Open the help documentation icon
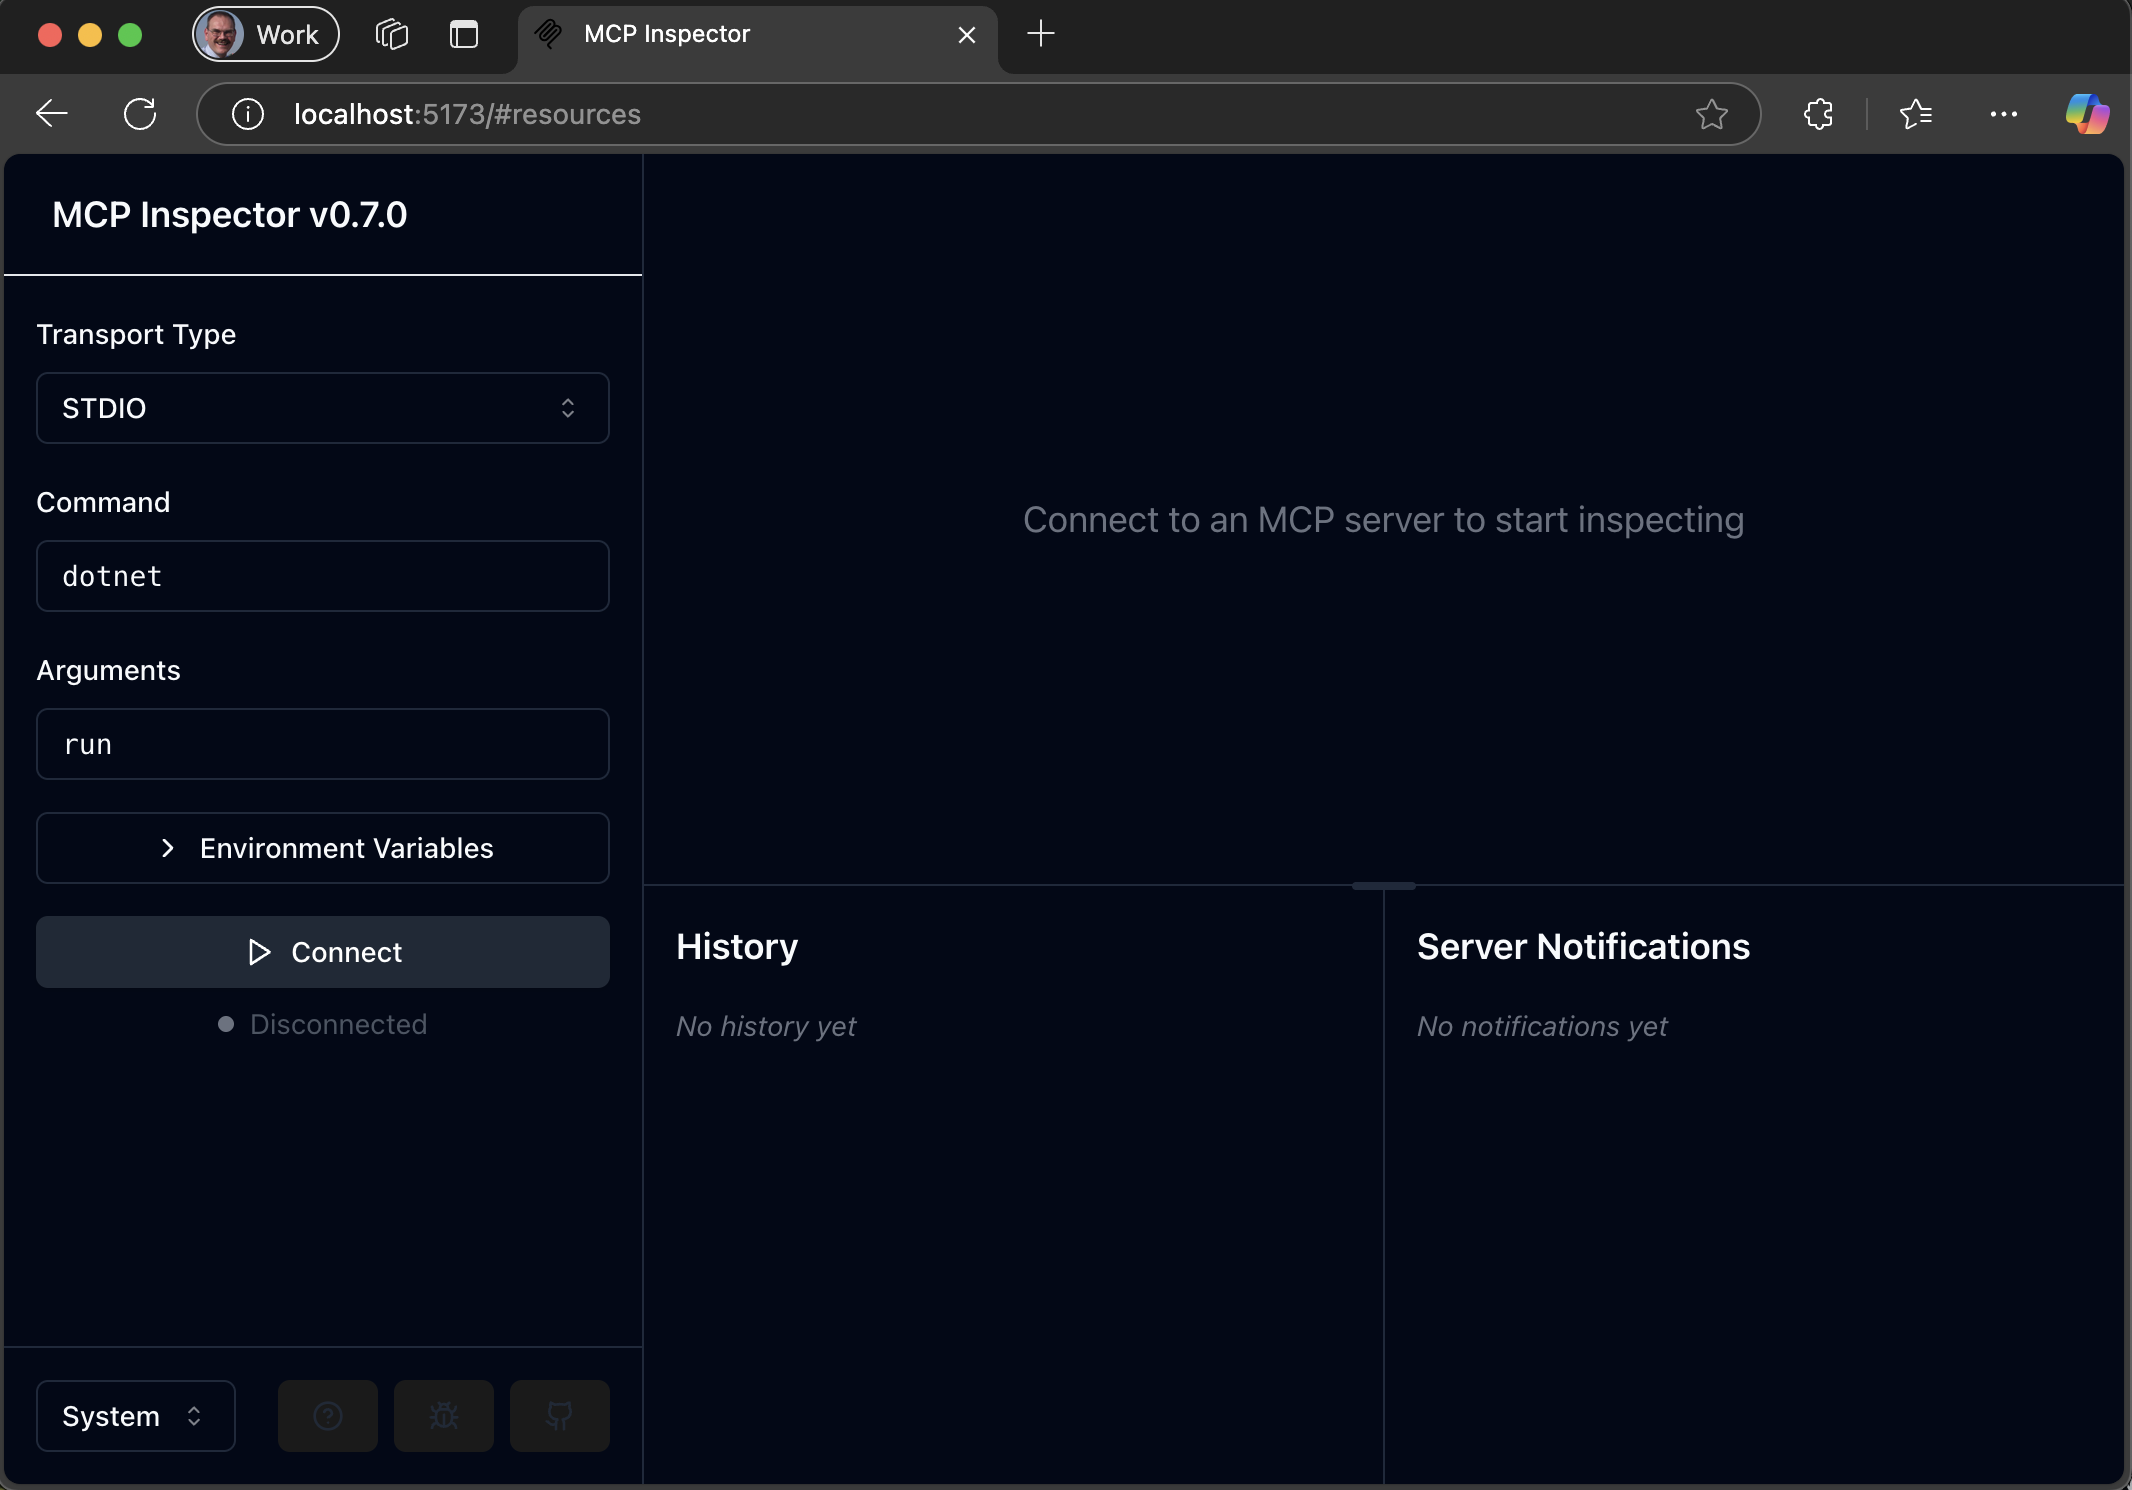2132x1490 pixels. tap(328, 1416)
